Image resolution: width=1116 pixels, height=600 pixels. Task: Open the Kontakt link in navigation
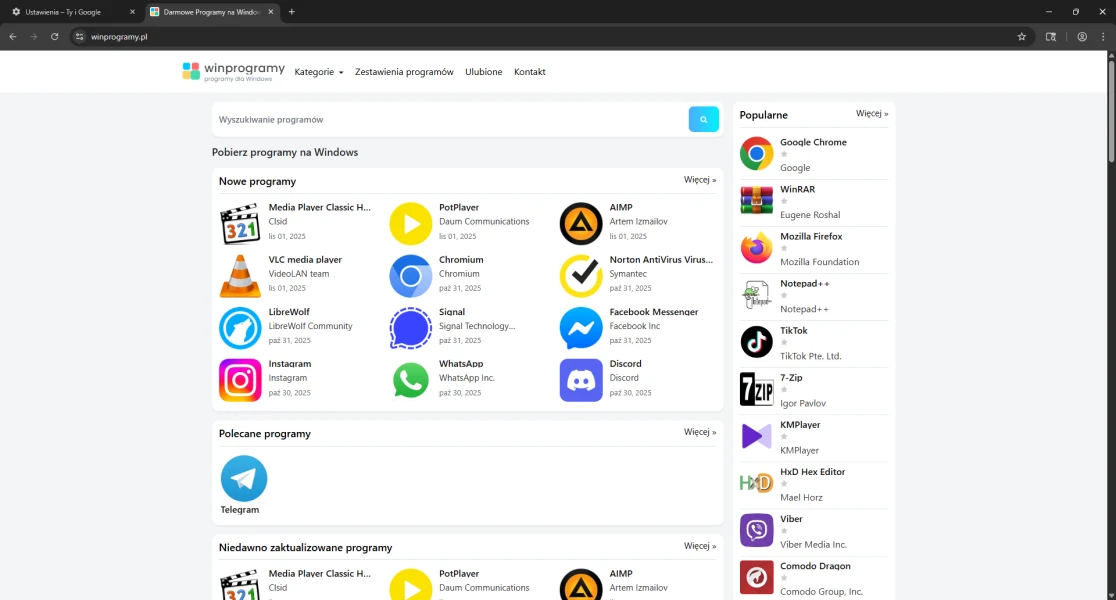point(530,72)
